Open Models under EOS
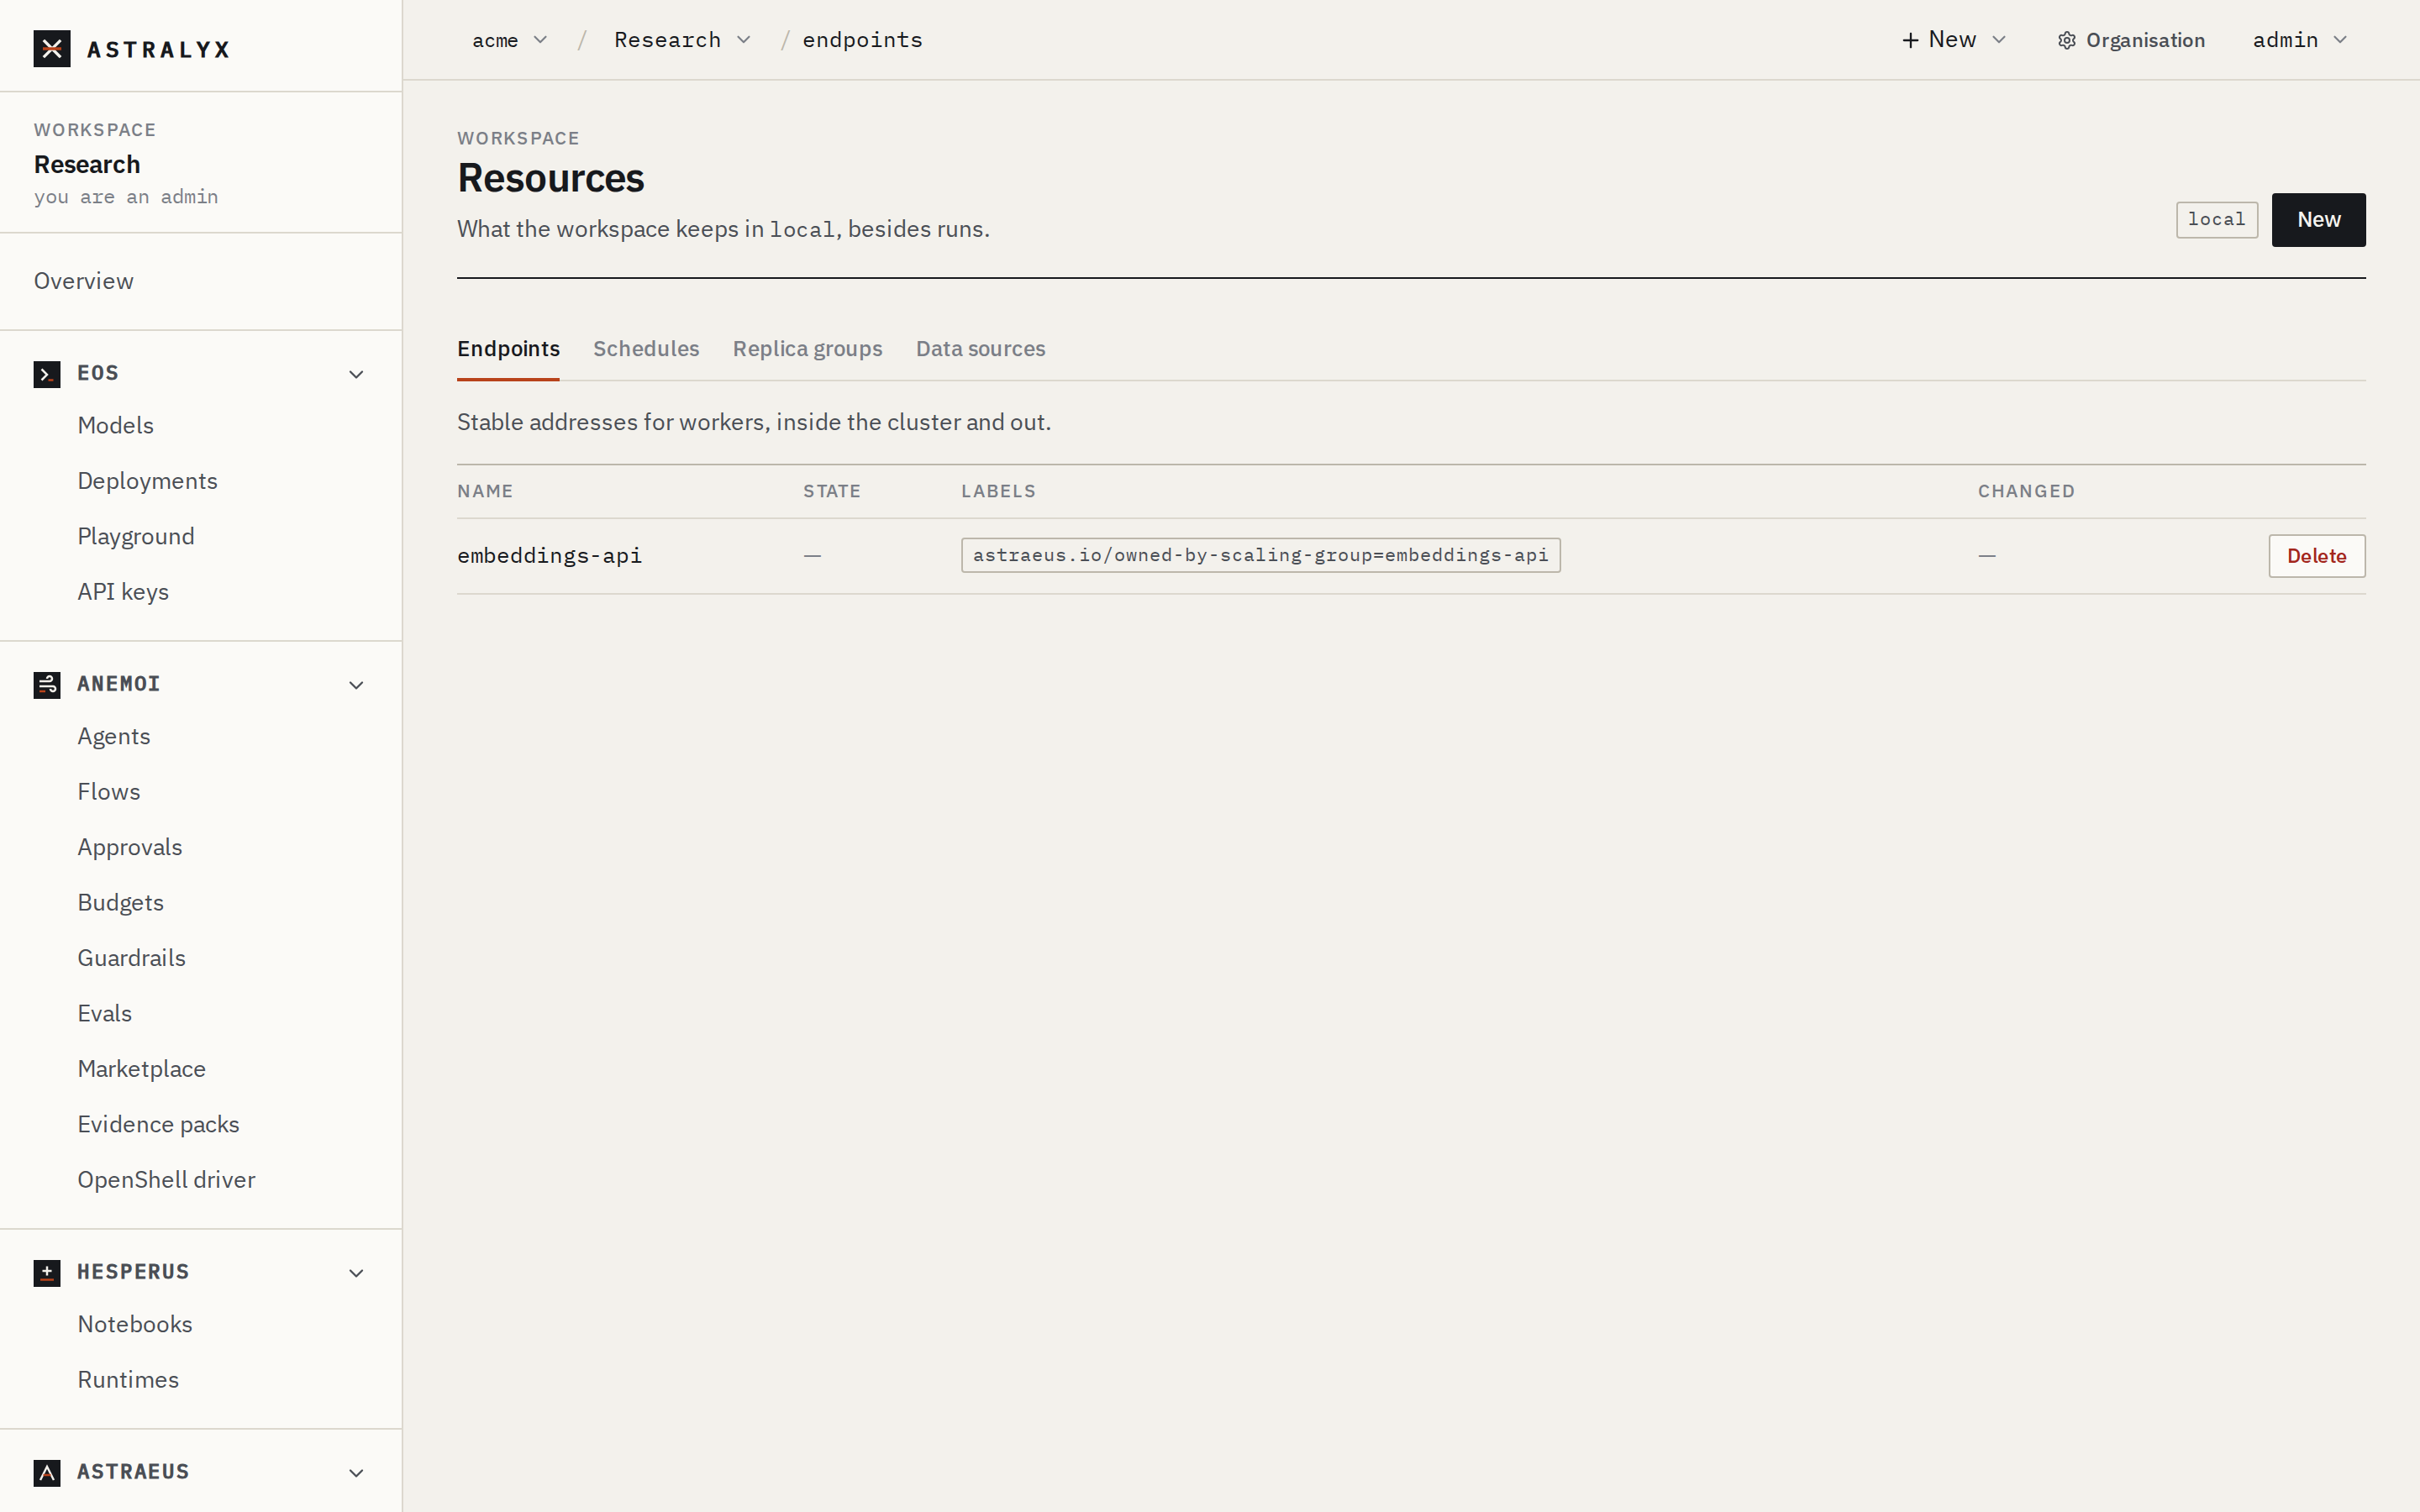The height and width of the screenshot is (1512, 2420). click(x=116, y=426)
